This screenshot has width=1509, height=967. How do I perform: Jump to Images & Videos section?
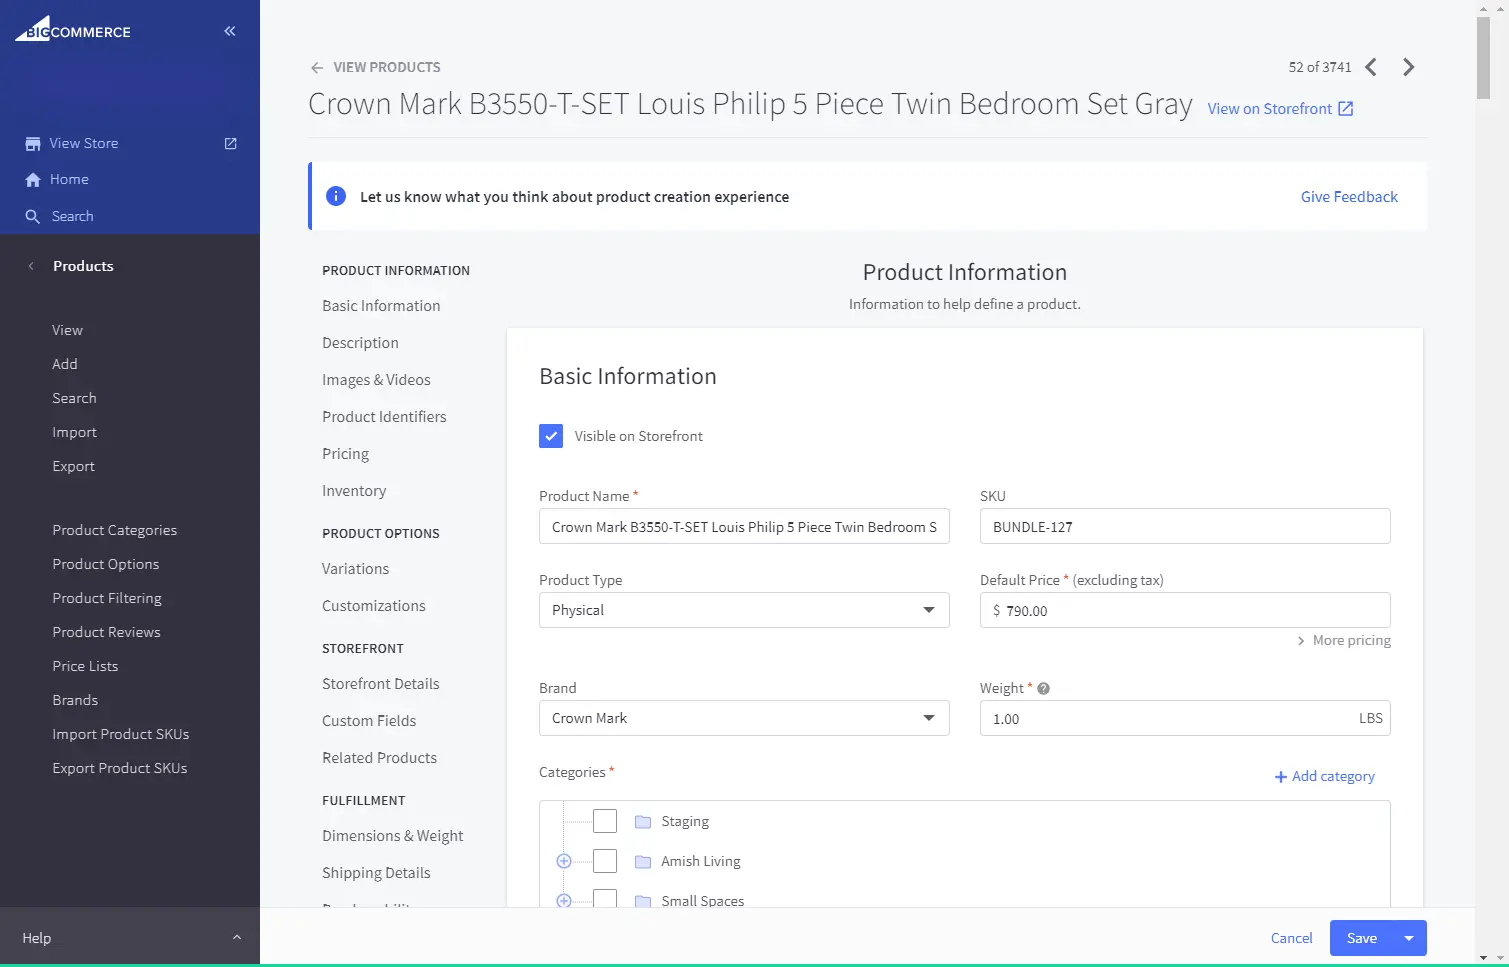click(x=376, y=380)
